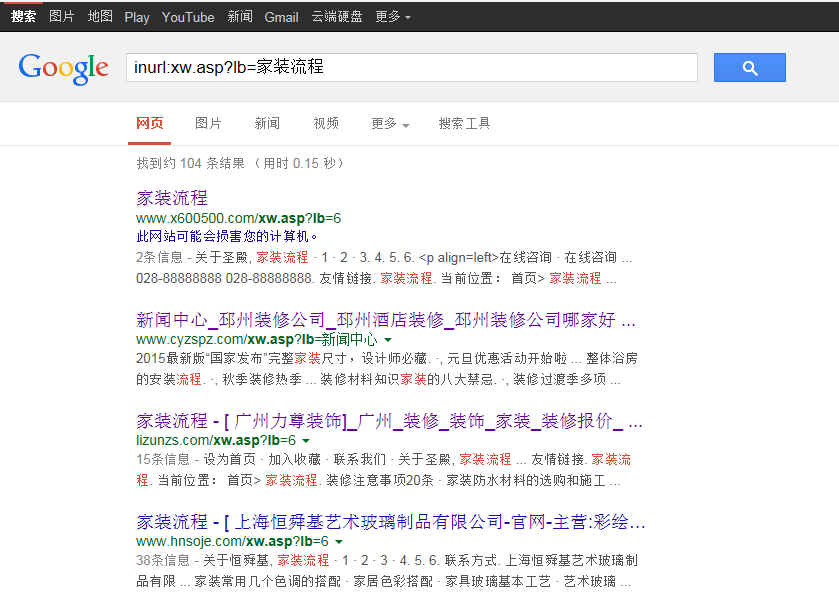Open the Google logo homepage
The image size is (839, 602).
click(63, 68)
